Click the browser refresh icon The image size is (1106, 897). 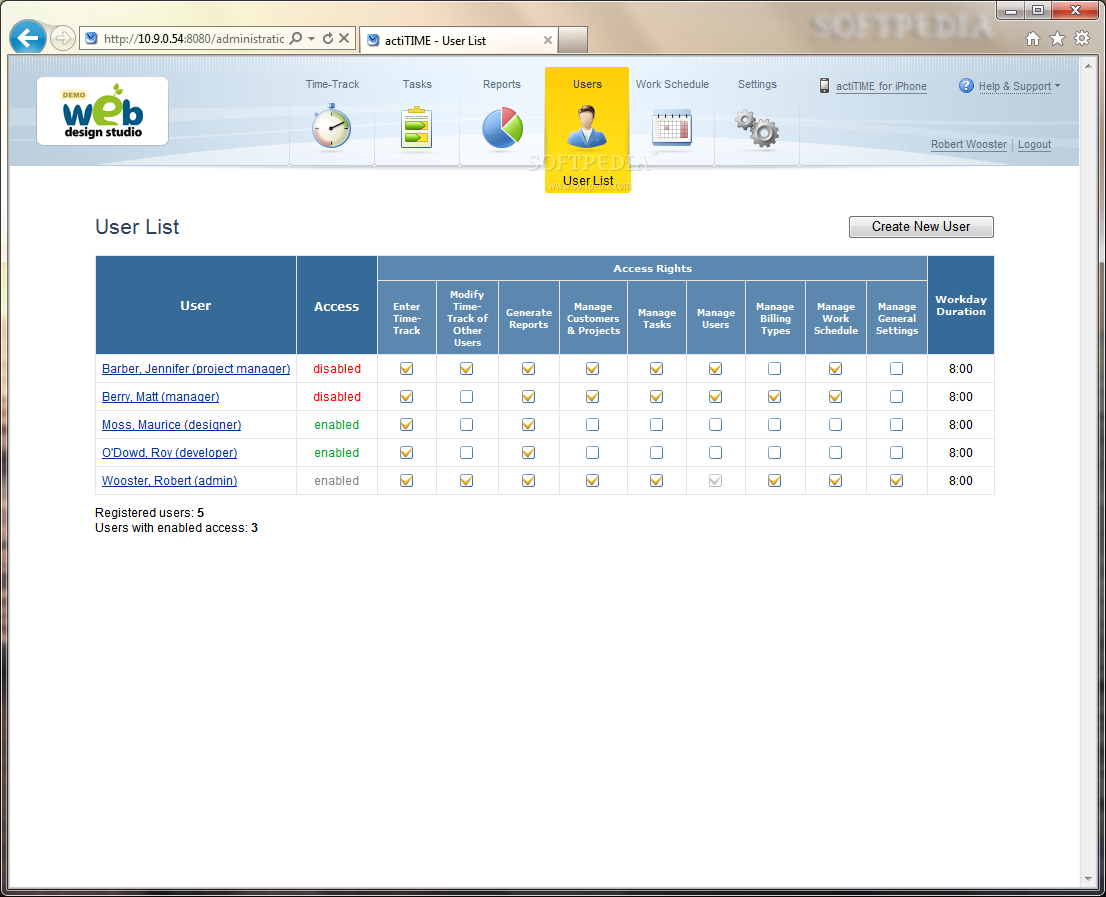(x=327, y=39)
